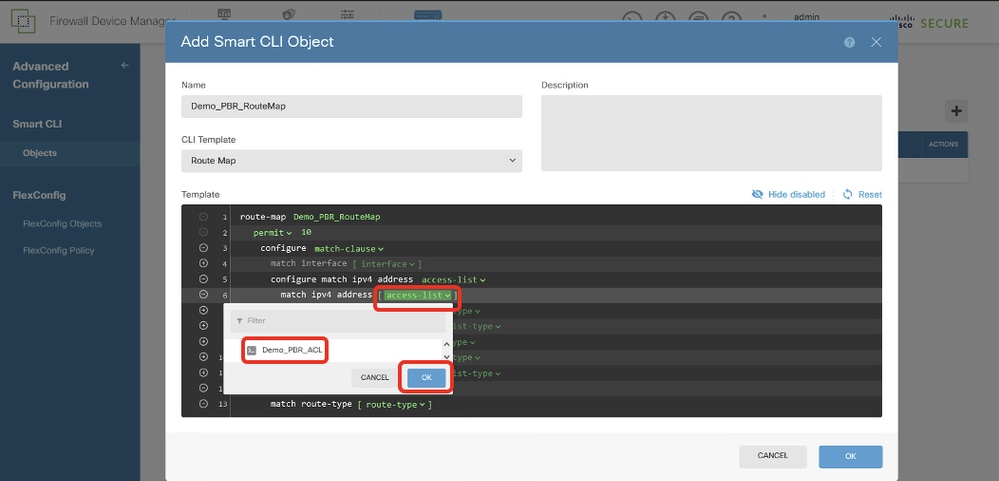Collapse Advanced Configuration sidebar with back arrow

125,65
